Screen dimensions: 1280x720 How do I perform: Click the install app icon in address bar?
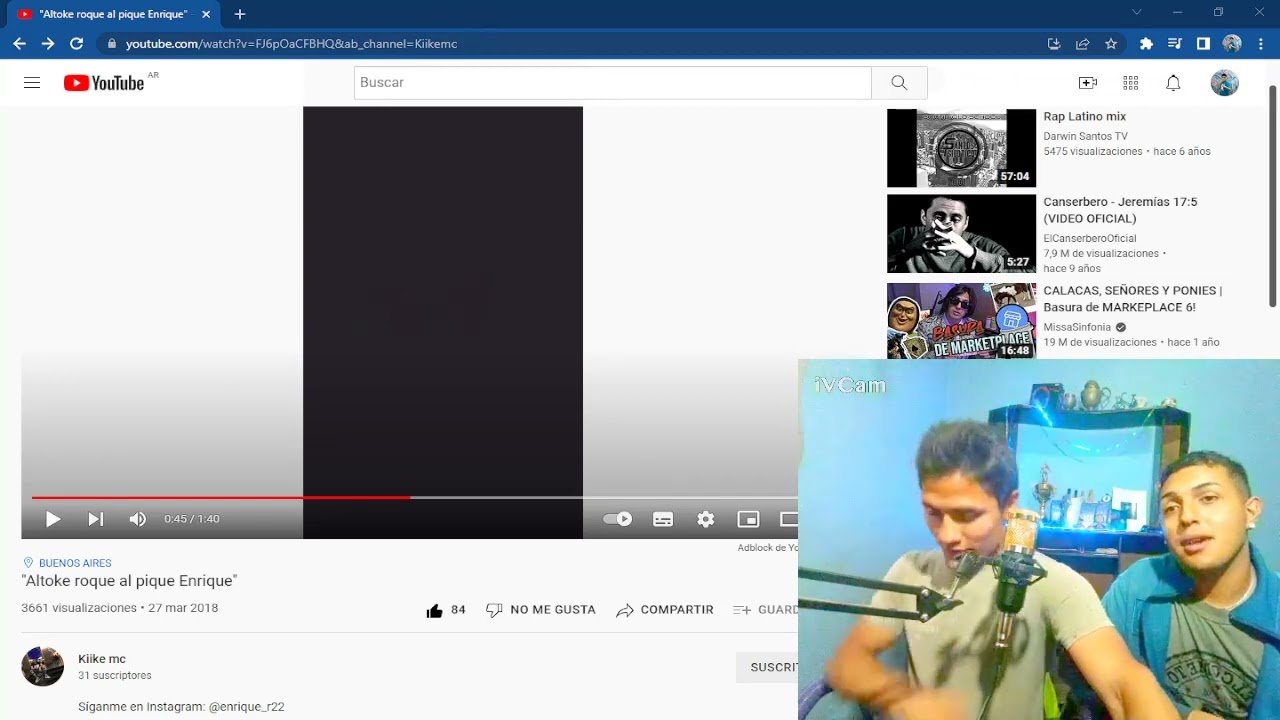pos(1054,44)
